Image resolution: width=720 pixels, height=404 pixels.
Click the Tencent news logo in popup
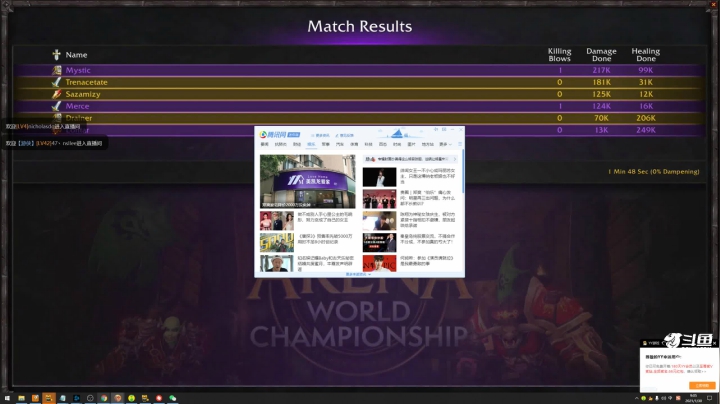coord(280,135)
